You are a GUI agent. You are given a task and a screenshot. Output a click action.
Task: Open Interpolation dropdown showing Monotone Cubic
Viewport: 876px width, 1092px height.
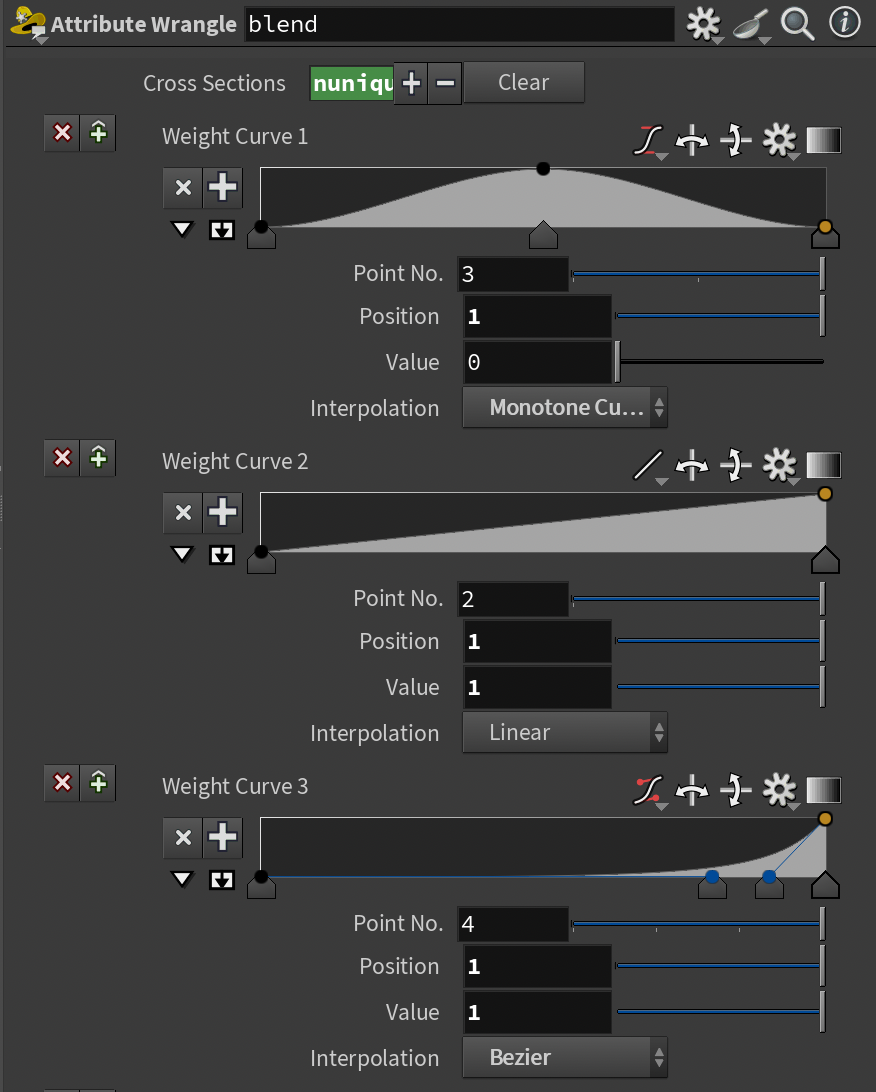click(x=565, y=408)
